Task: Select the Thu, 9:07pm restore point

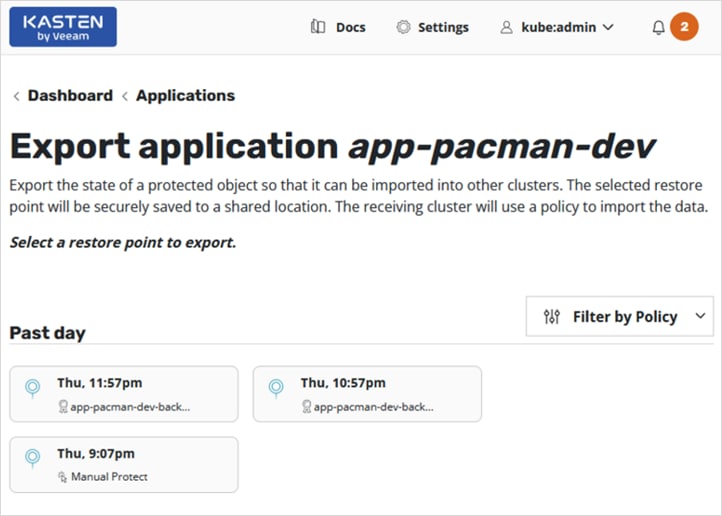Action: pos(124,465)
